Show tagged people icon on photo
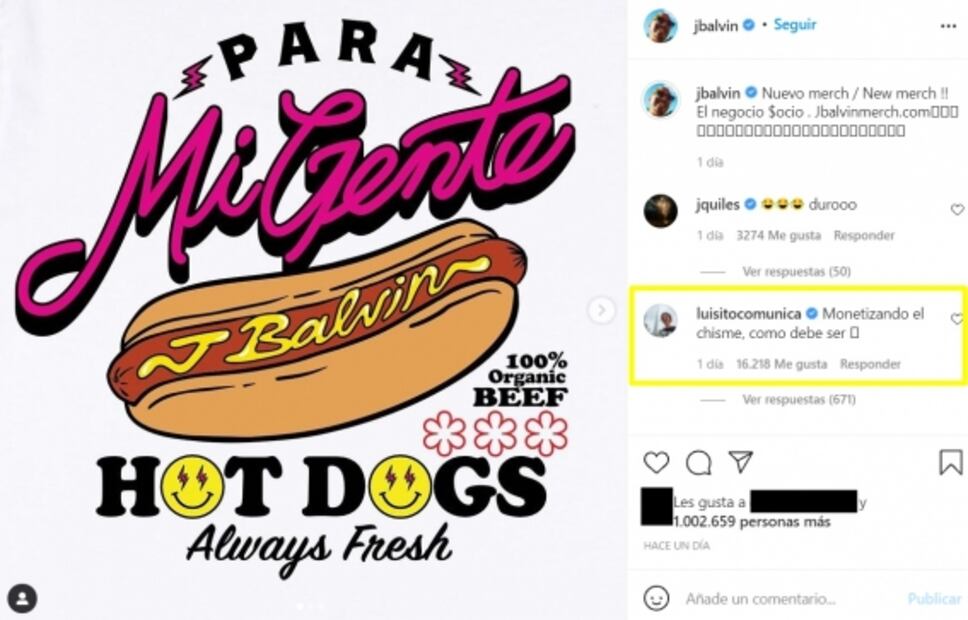The height and width of the screenshot is (620, 968). [x=23, y=598]
